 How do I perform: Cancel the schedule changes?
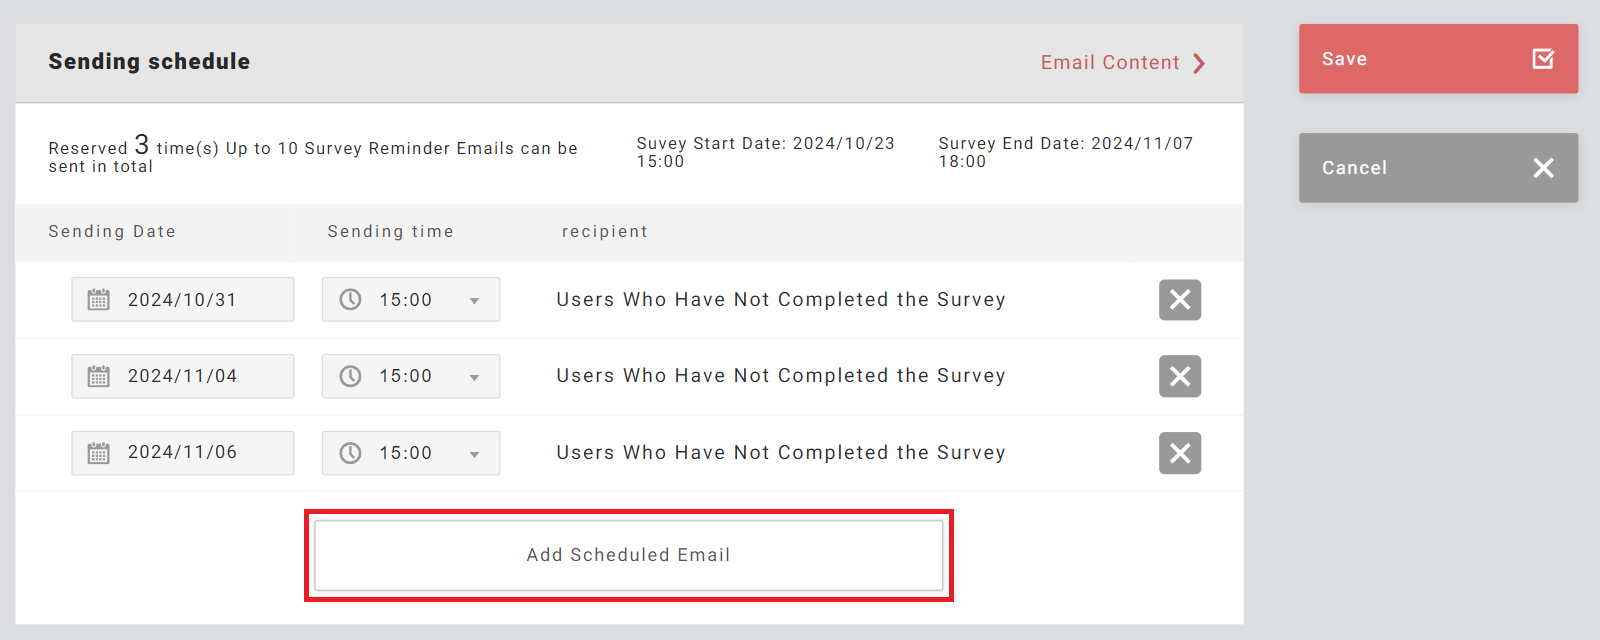point(1438,168)
